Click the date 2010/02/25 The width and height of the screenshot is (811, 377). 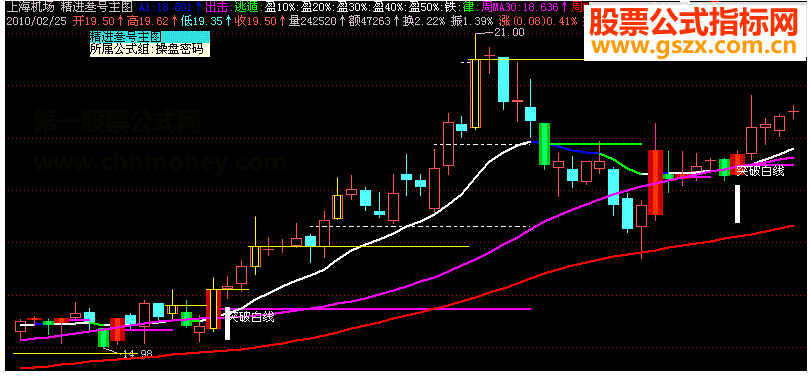click(36, 21)
